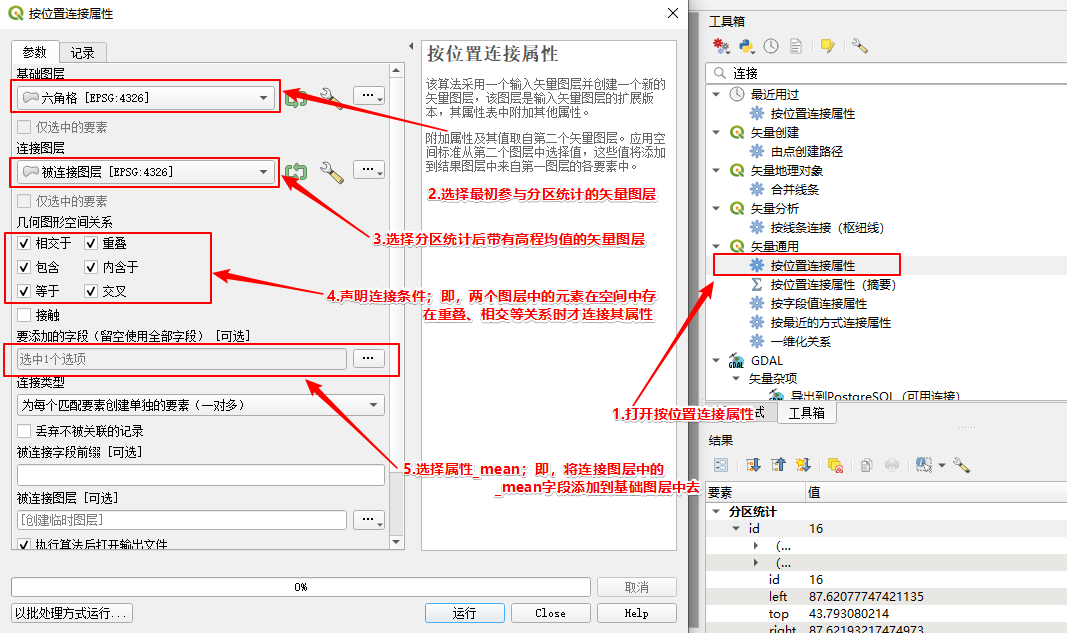This screenshot has height=633, width=1067.
Task: Click wrench icon next to 六角格 layer
Action: [331, 97]
